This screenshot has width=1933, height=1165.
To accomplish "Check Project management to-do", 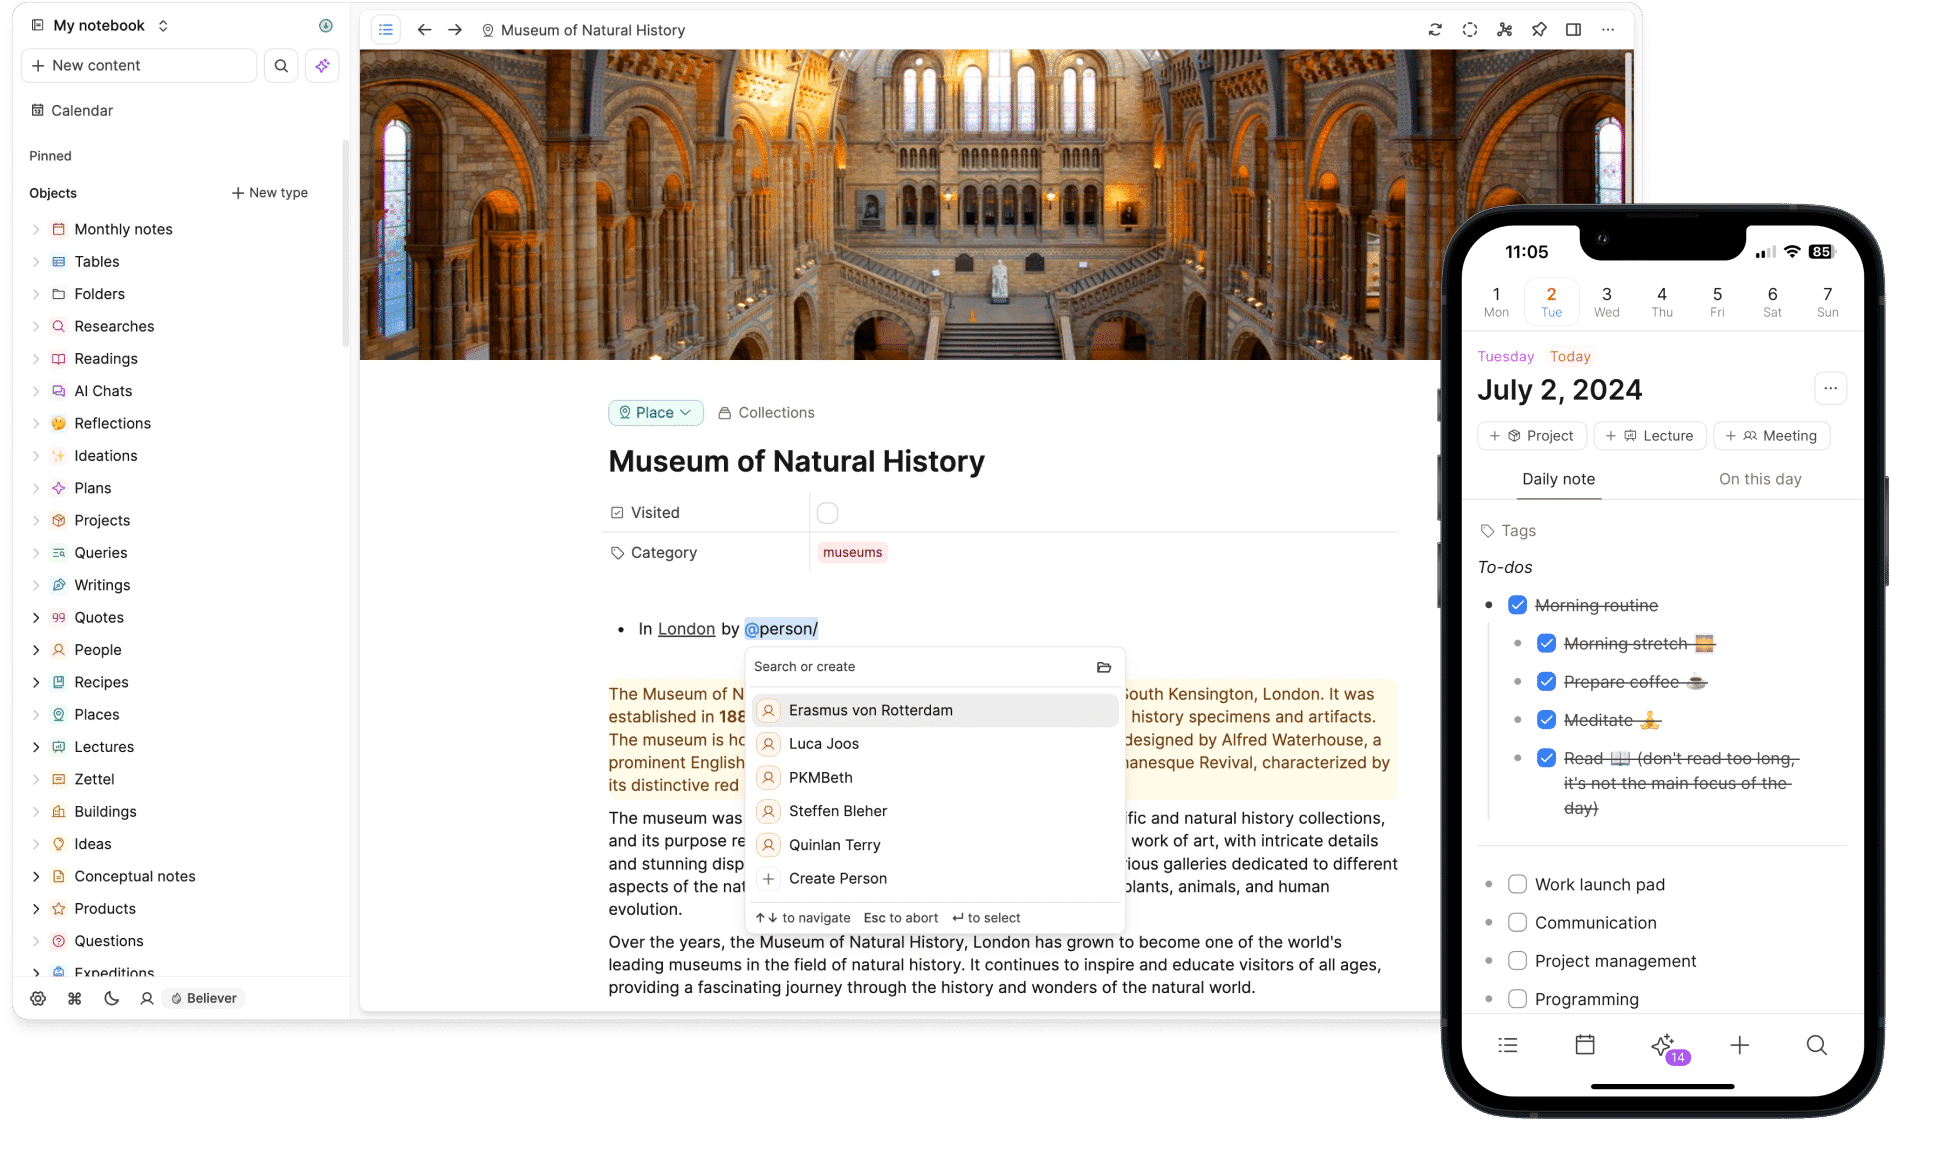I will click(x=1517, y=960).
